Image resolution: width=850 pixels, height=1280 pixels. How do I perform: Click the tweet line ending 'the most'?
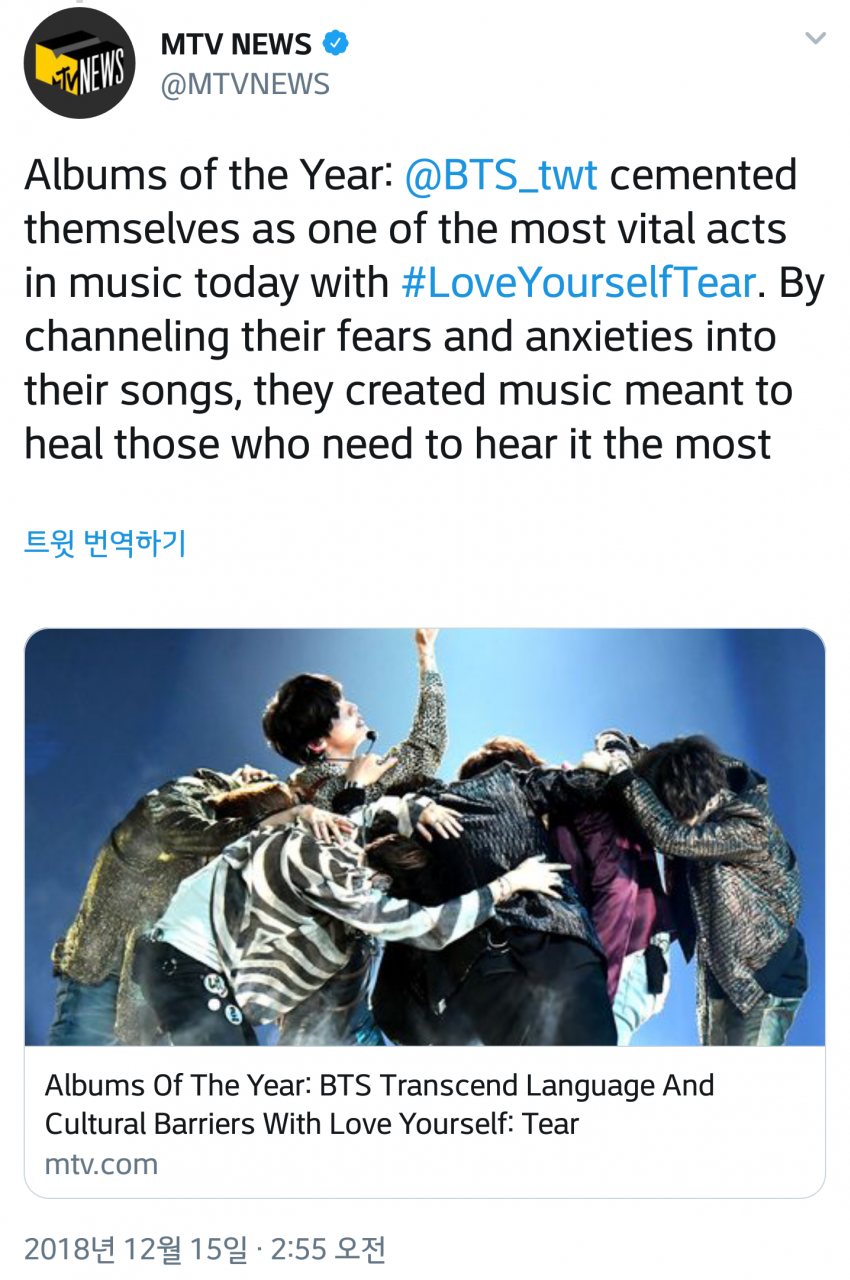pos(398,445)
